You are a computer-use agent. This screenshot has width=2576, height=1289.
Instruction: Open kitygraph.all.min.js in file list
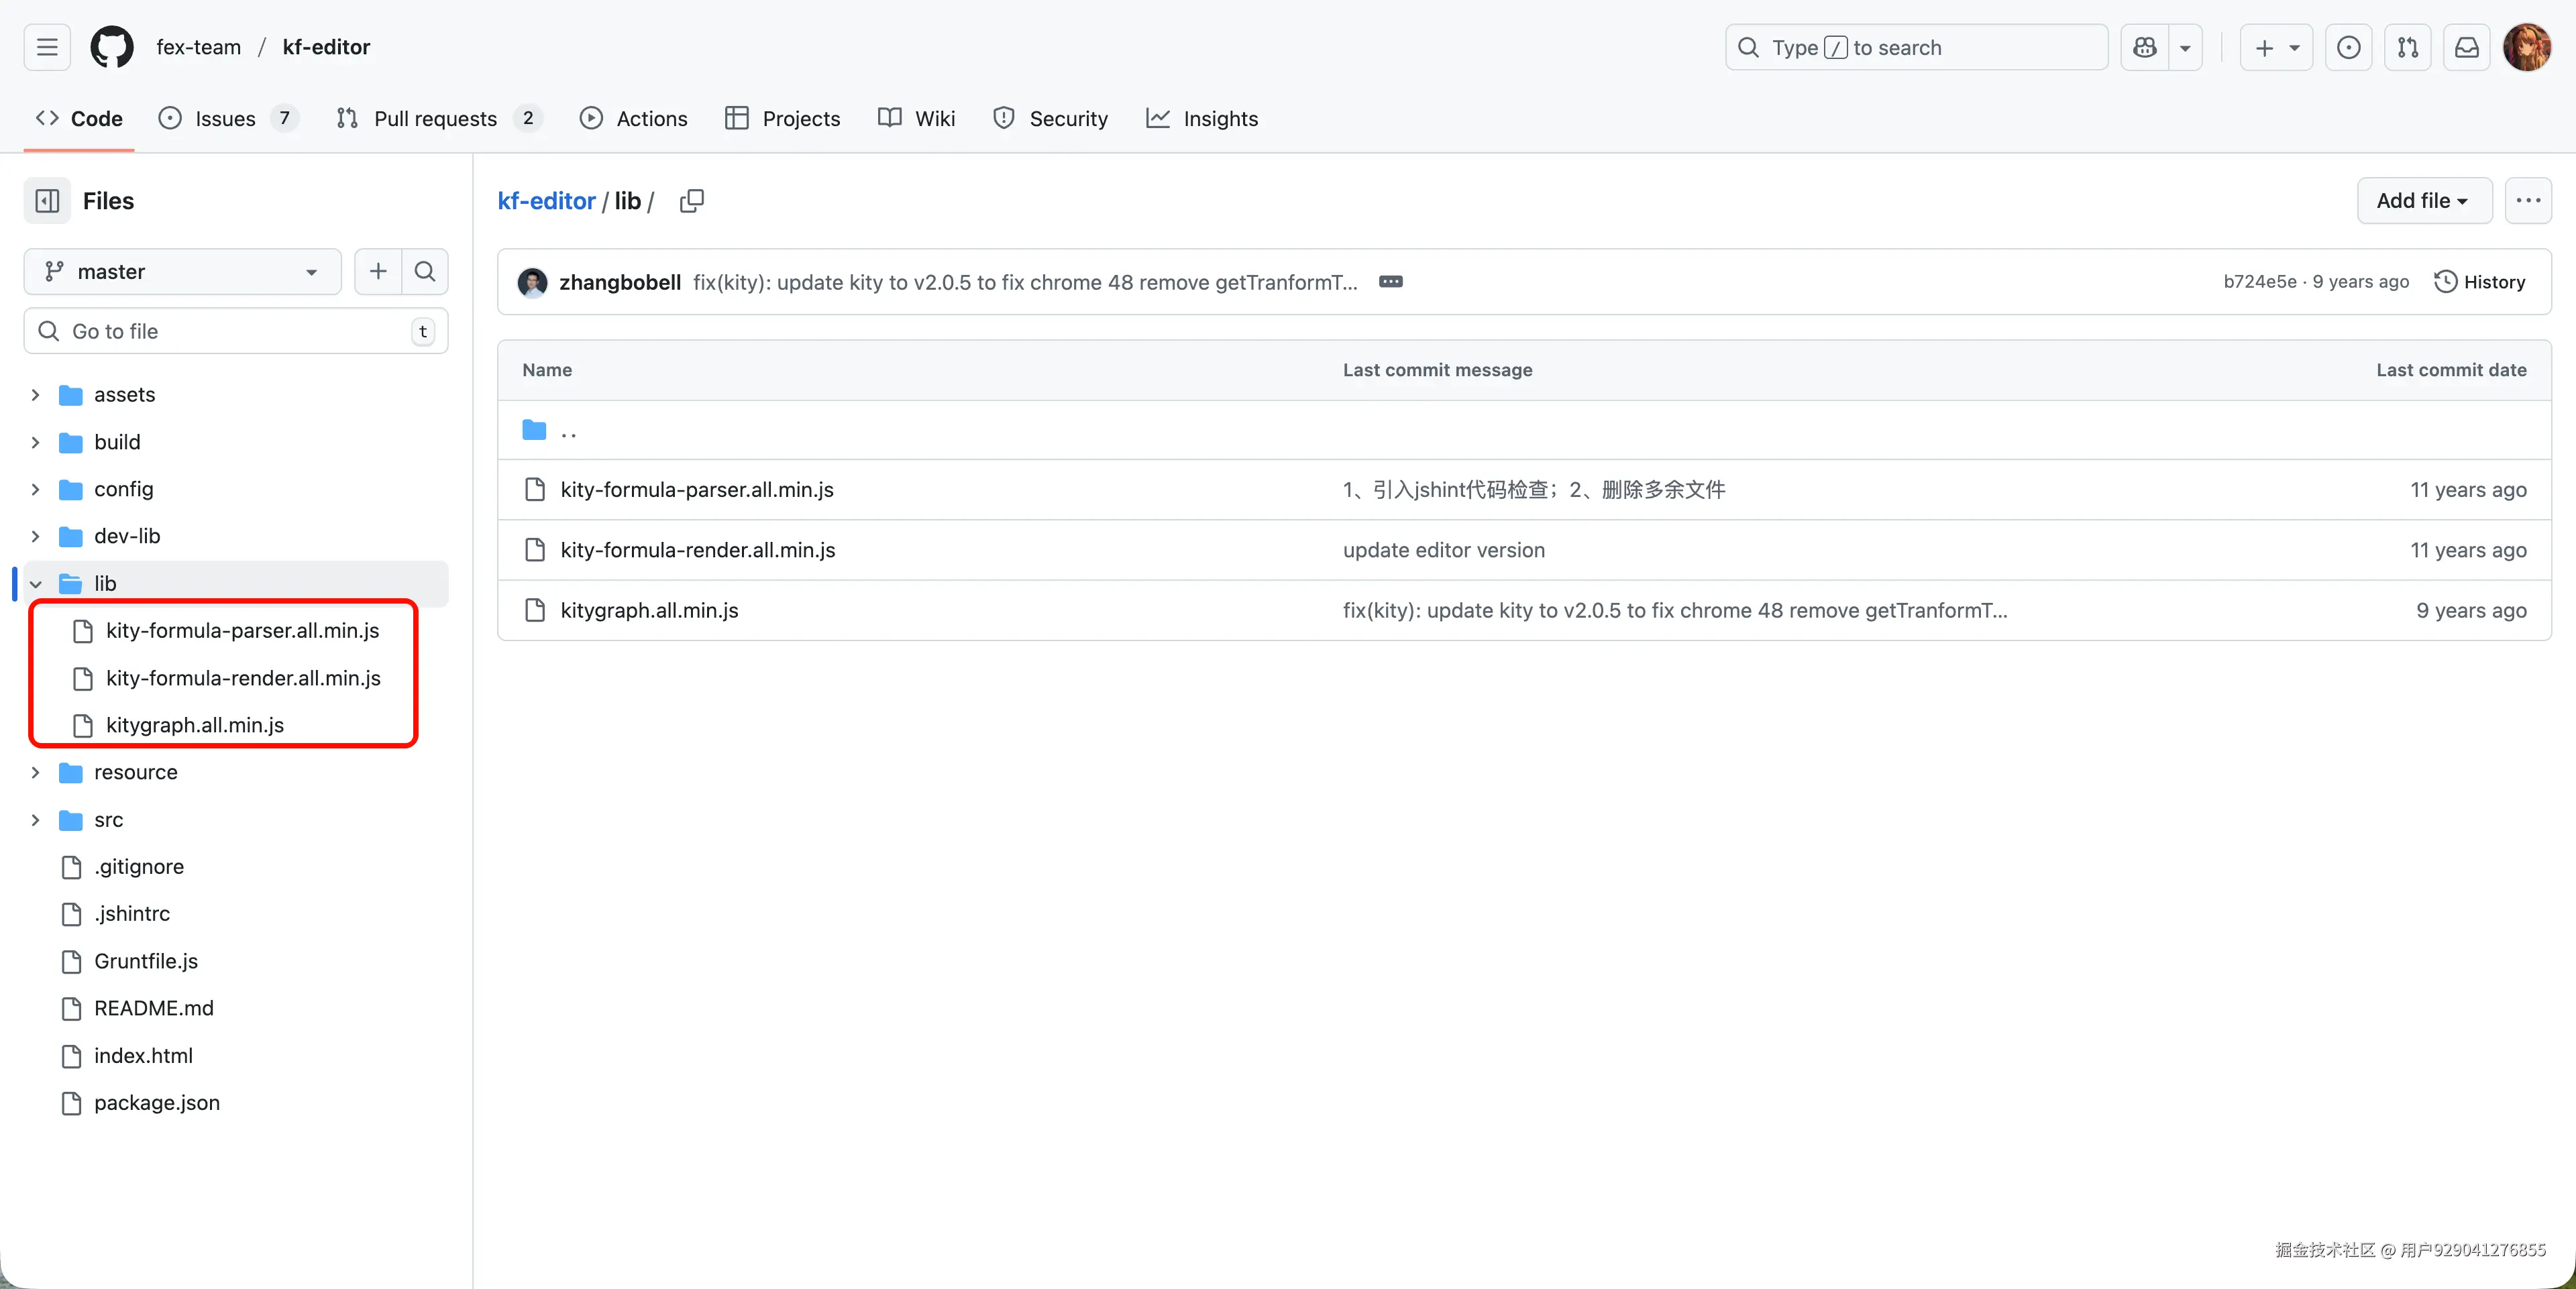tap(649, 611)
